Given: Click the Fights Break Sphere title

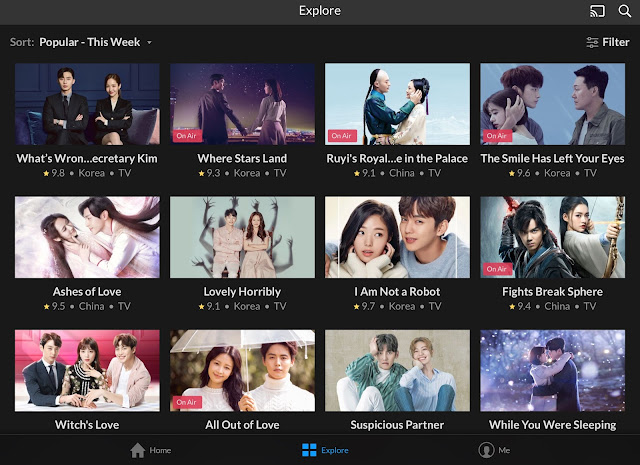Looking at the screenshot, I should coord(552,291).
